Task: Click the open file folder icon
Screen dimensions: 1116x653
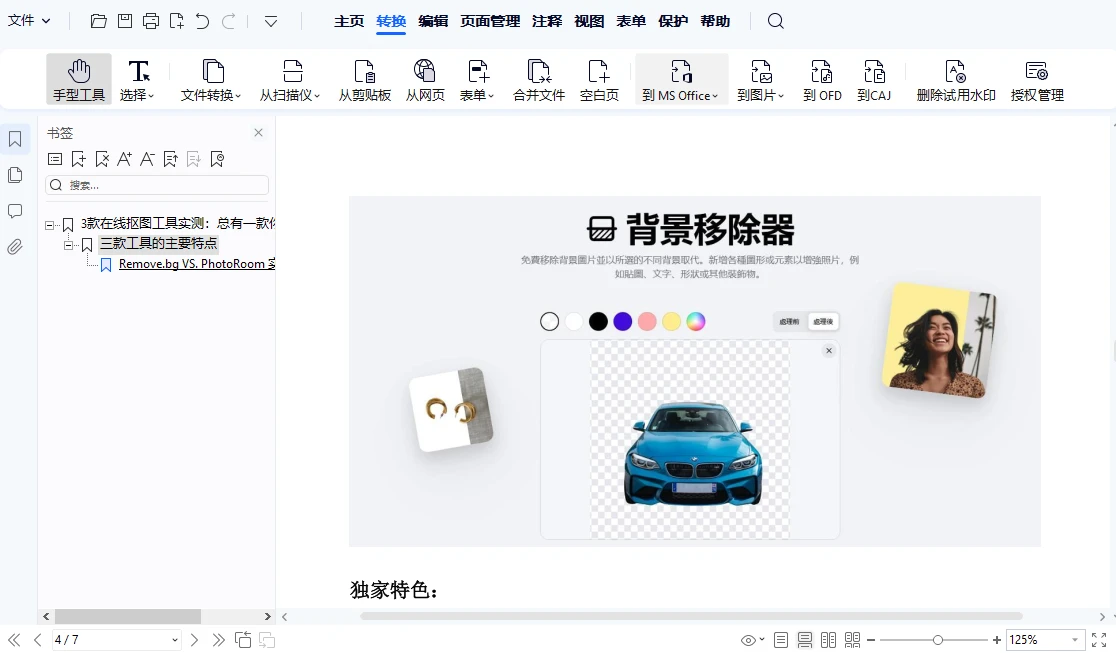Action: pos(99,21)
